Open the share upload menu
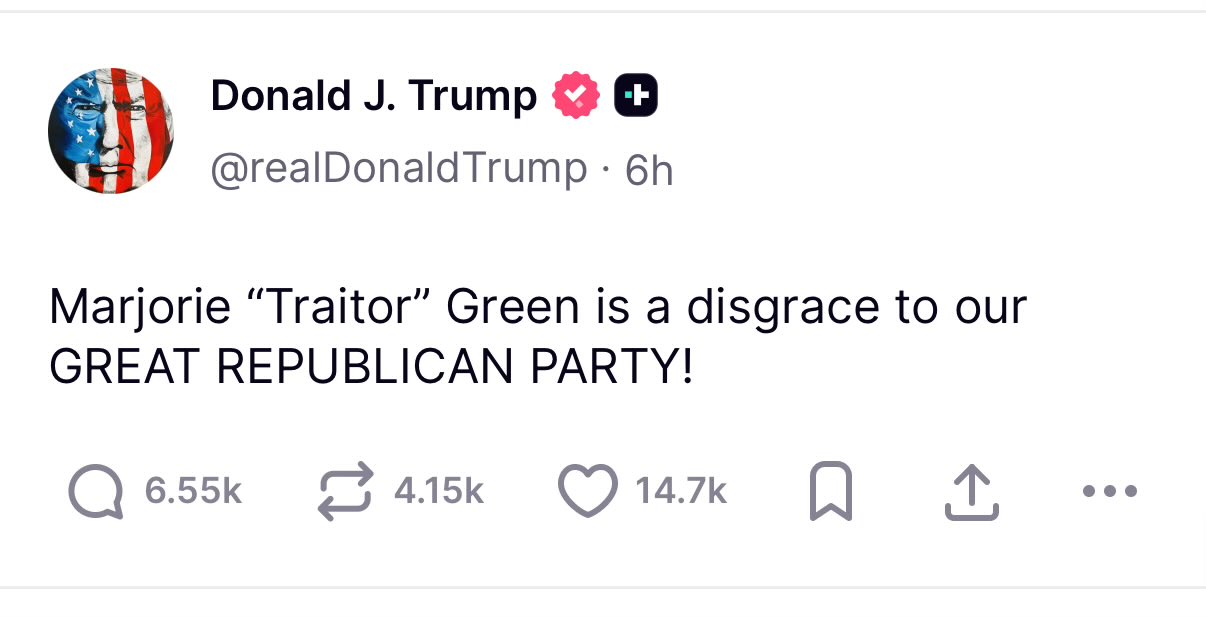The image size is (1206, 617). click(x=971, y=493)
